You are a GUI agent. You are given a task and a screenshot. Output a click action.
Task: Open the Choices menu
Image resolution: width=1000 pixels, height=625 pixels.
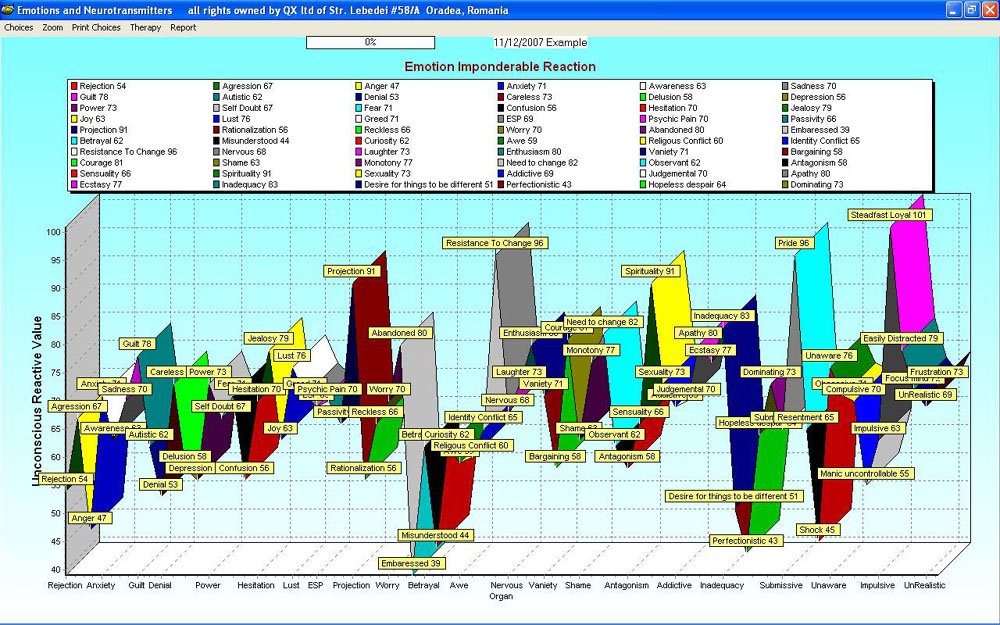[18, 28]
